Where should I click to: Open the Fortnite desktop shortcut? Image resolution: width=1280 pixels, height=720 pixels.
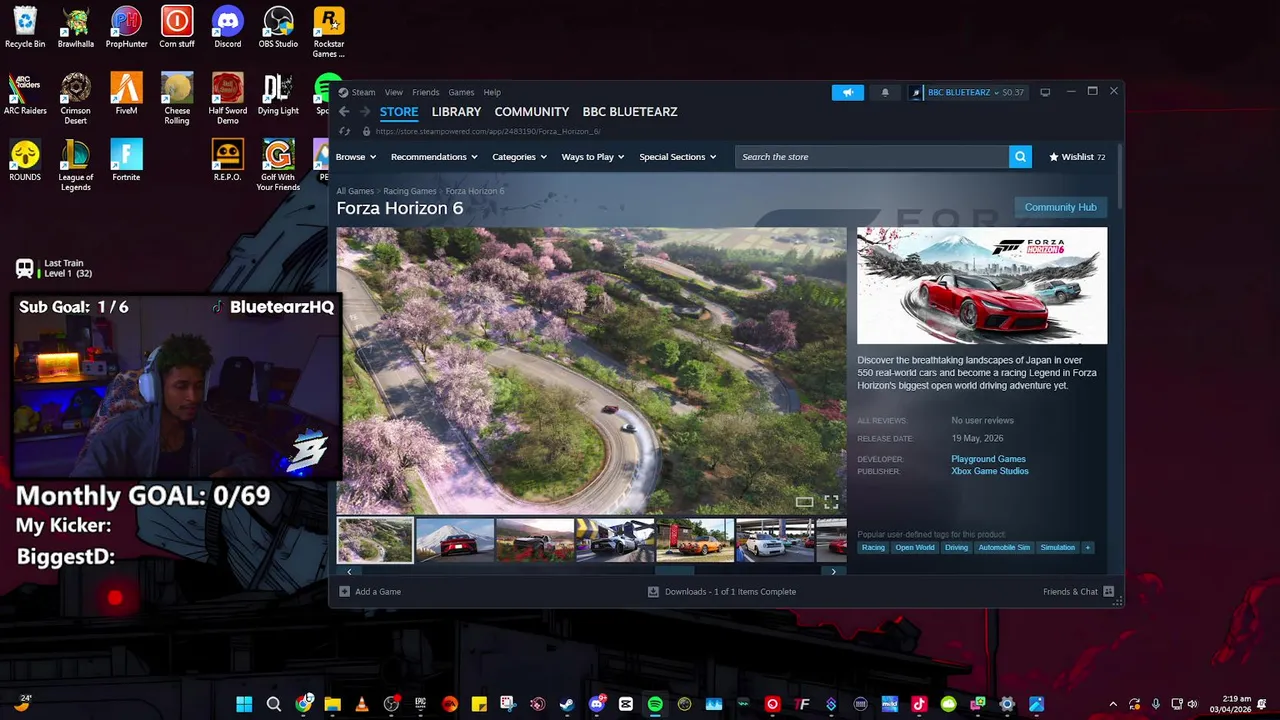point(126,161)
